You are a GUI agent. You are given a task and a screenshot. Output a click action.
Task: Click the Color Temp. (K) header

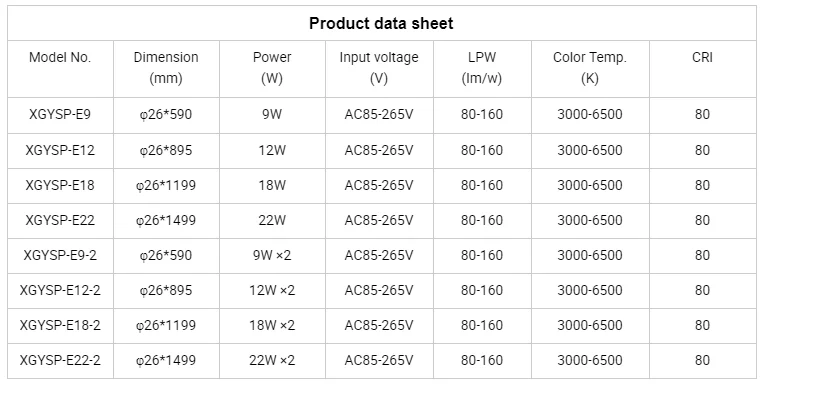(590, 68)
